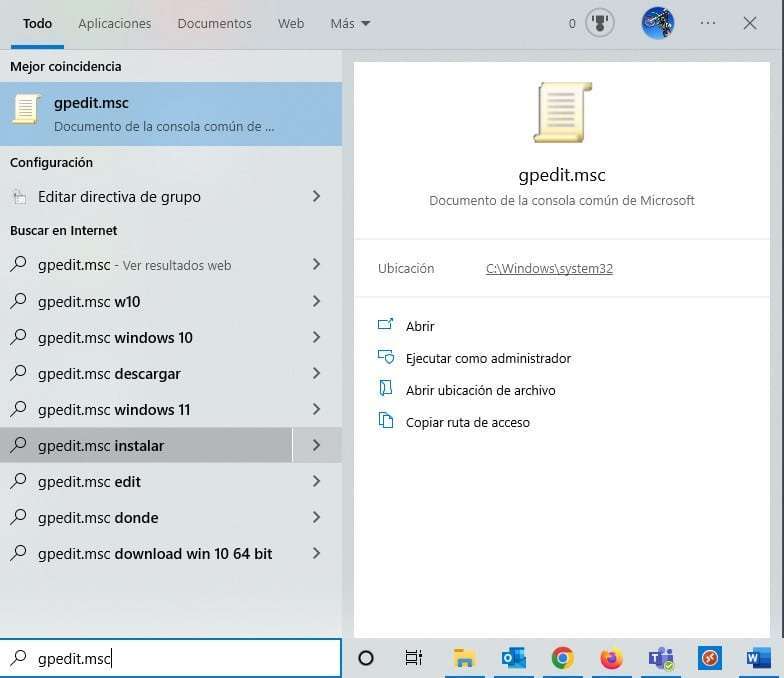The width and height of the screenshot is (784, 678).
Task: Open the user profile avatar
Action: click(658, 23)
